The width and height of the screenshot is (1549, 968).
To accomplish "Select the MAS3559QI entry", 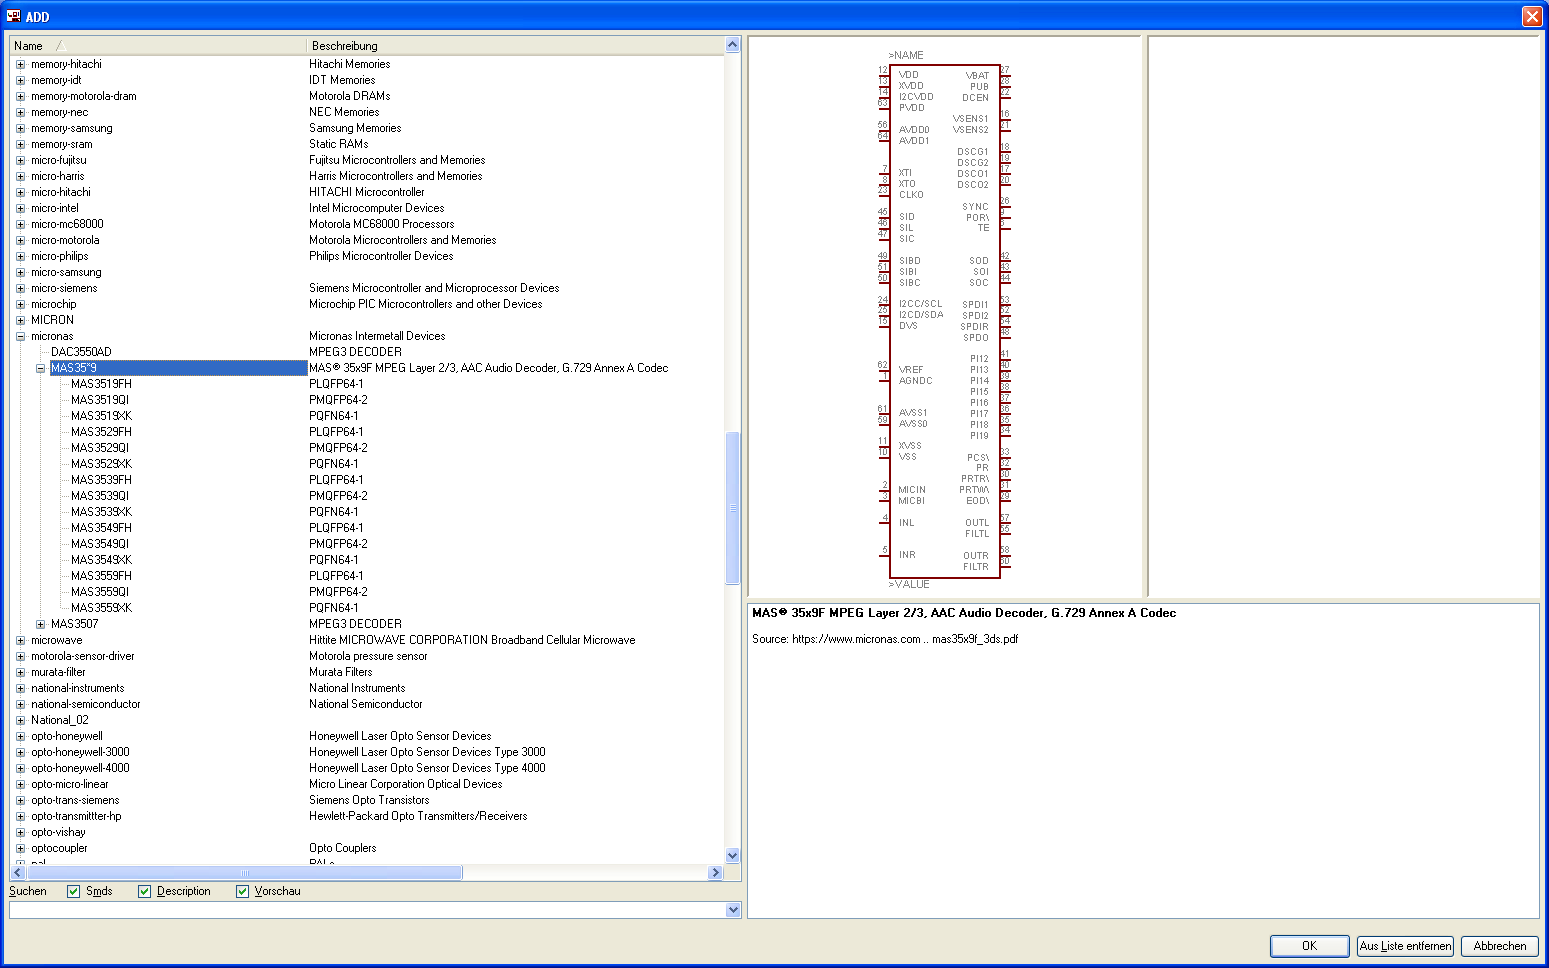I will pyautogui.click(x=100, y=592).
